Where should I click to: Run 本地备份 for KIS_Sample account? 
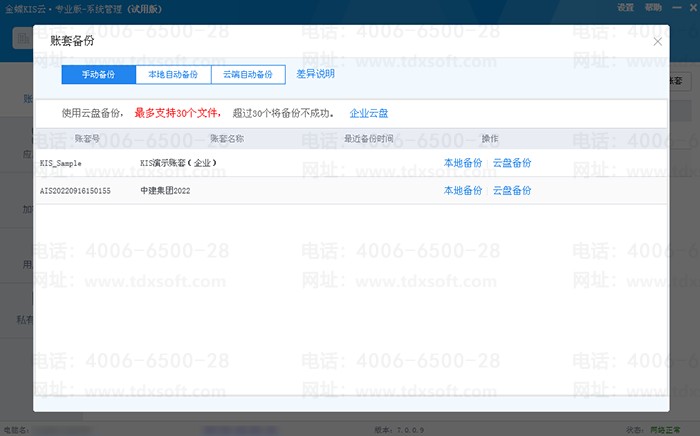pyautogui.click(x=463, y=163)
